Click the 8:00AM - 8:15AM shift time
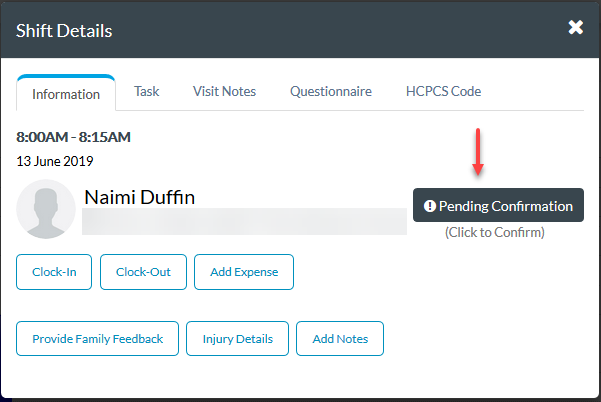 point(74,137)
